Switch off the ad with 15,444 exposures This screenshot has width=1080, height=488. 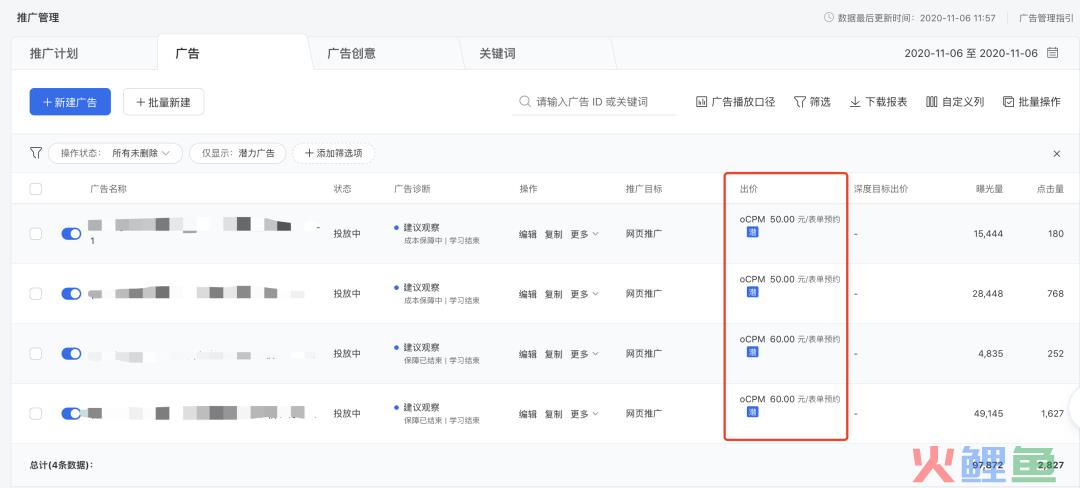point(72,234)
